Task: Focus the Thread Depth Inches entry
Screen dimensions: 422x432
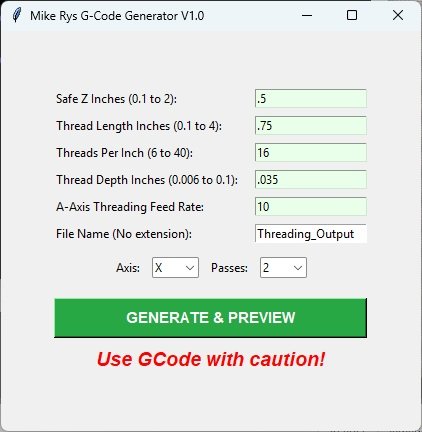Action: pos(311,180)
